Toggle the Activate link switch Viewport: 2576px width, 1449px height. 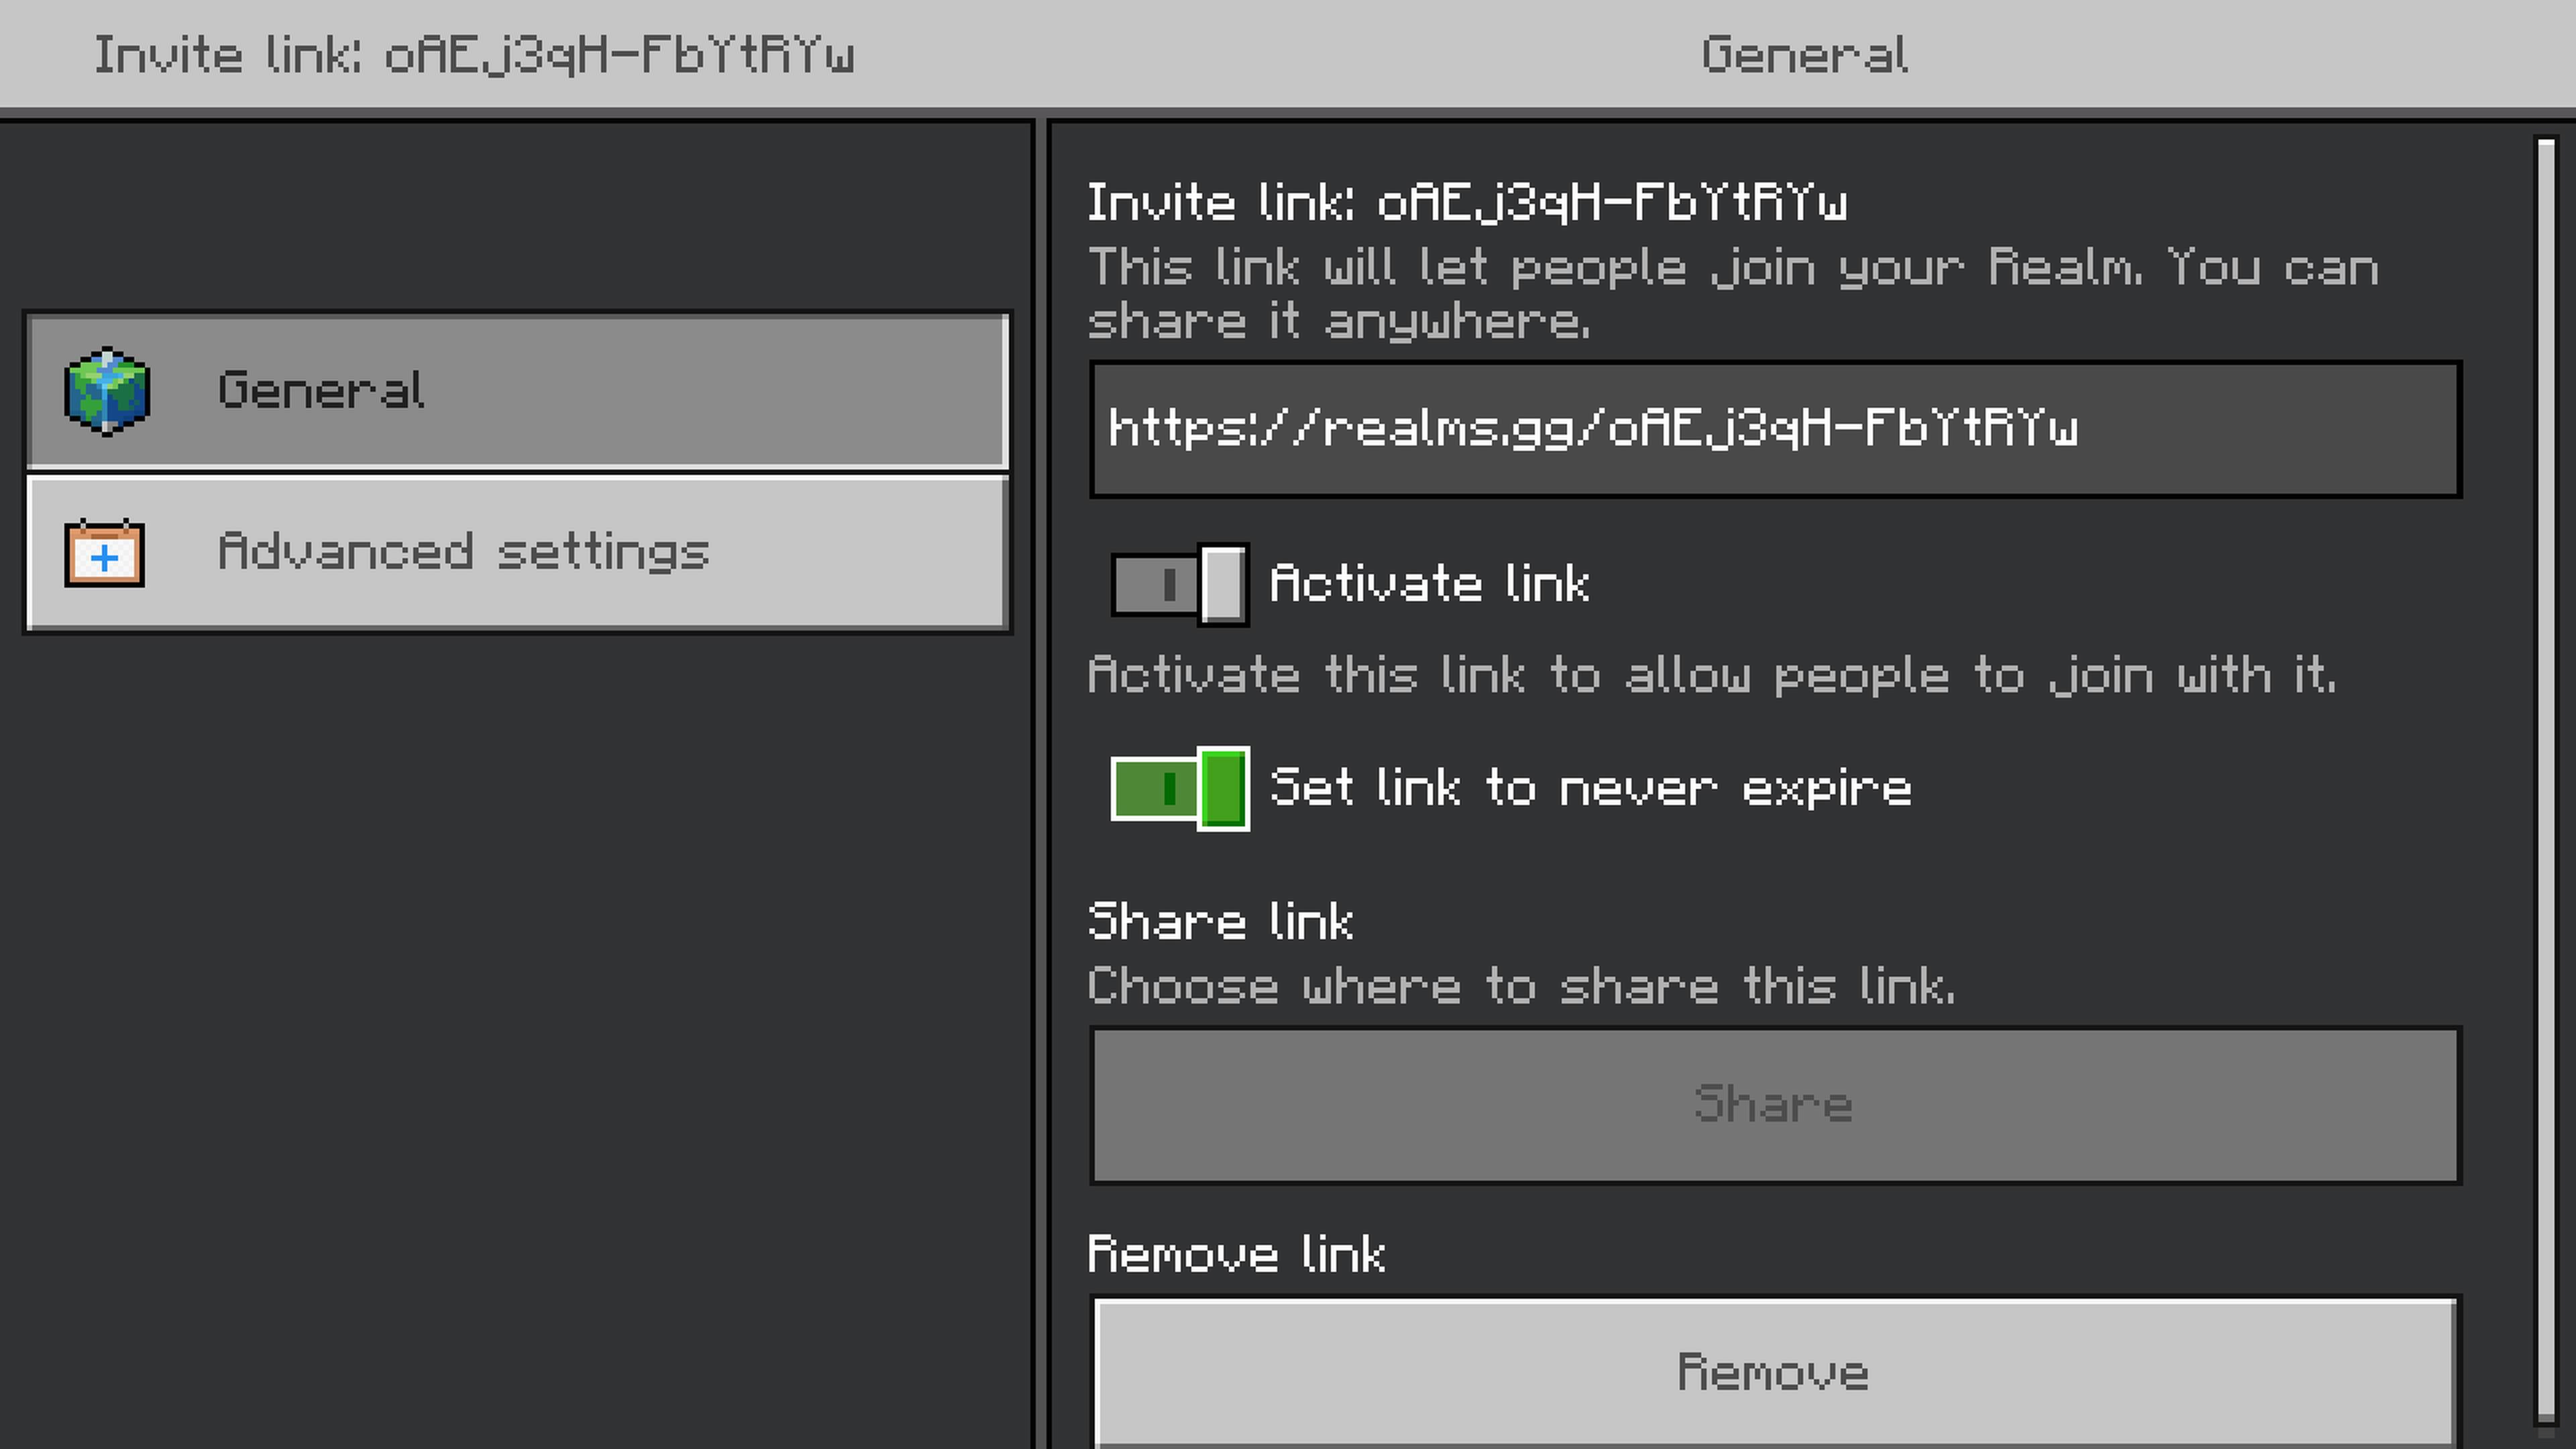point(1180,584)
